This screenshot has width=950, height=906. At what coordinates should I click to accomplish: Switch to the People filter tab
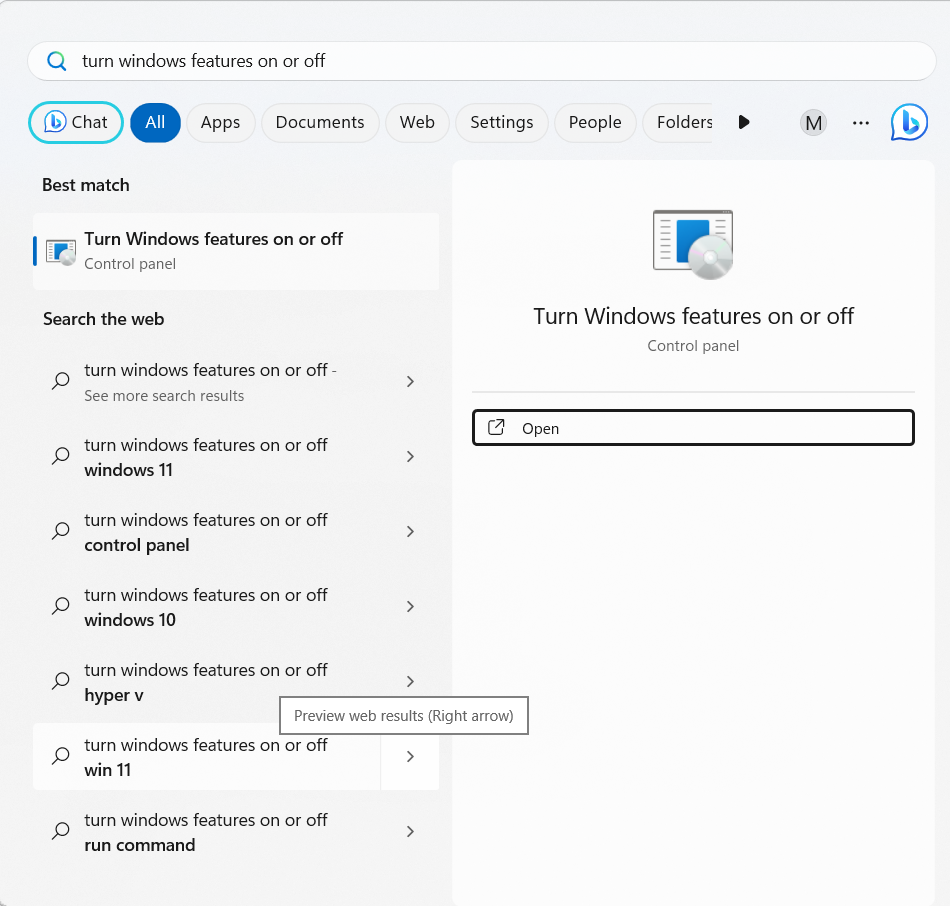(595, 122)
